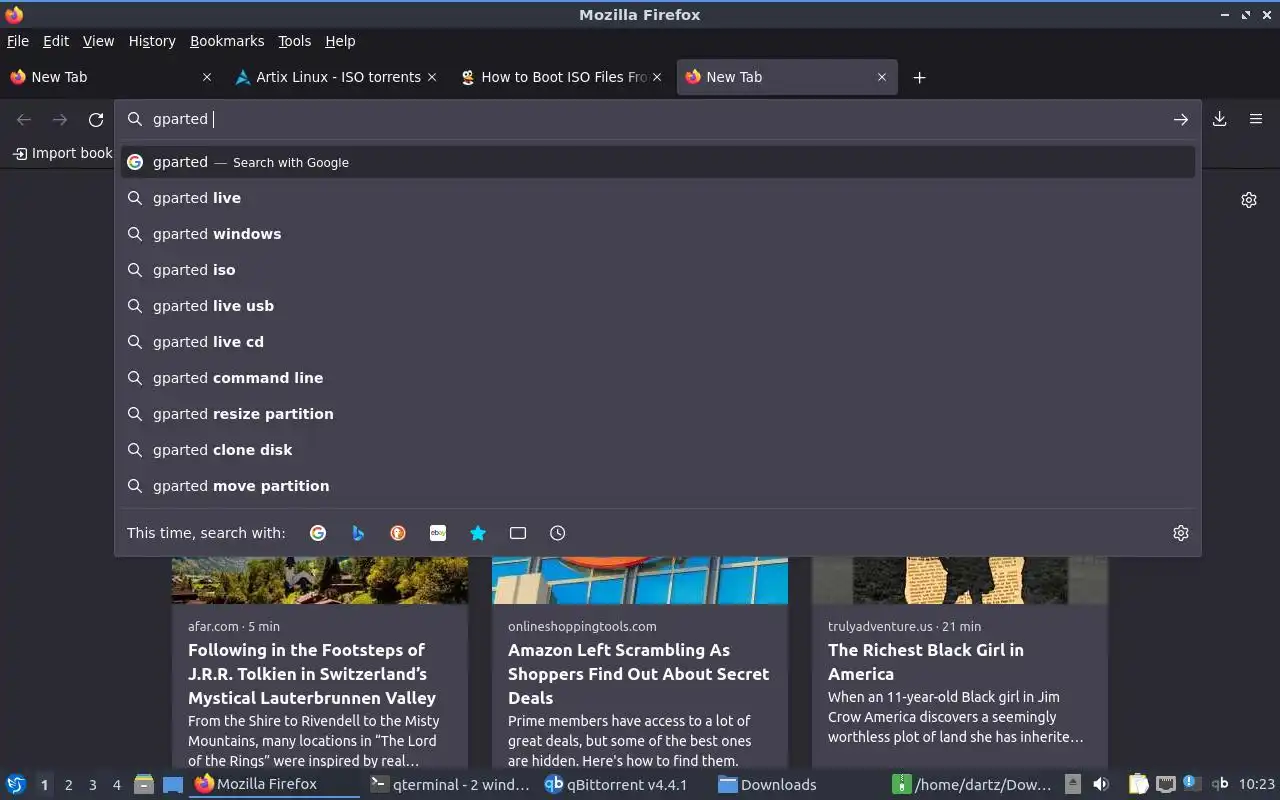This screenshot has height=800, width=1280.
Task: Open the View menu
Action: coord(98,41)
